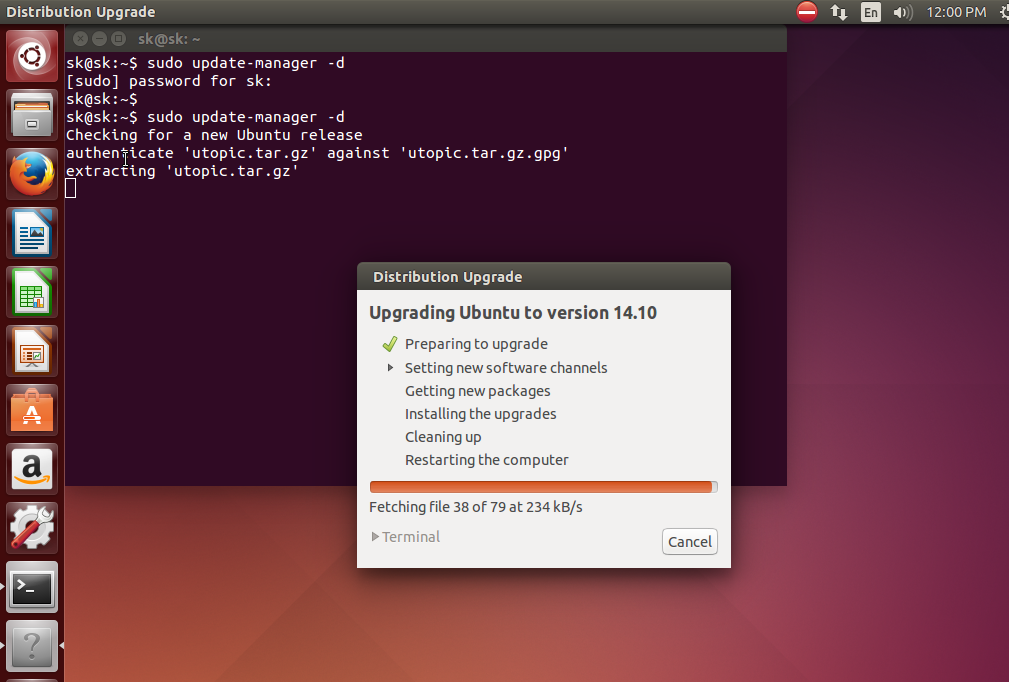Close the terminal window
1009x682 pixels.
click(x=80, y=39)
